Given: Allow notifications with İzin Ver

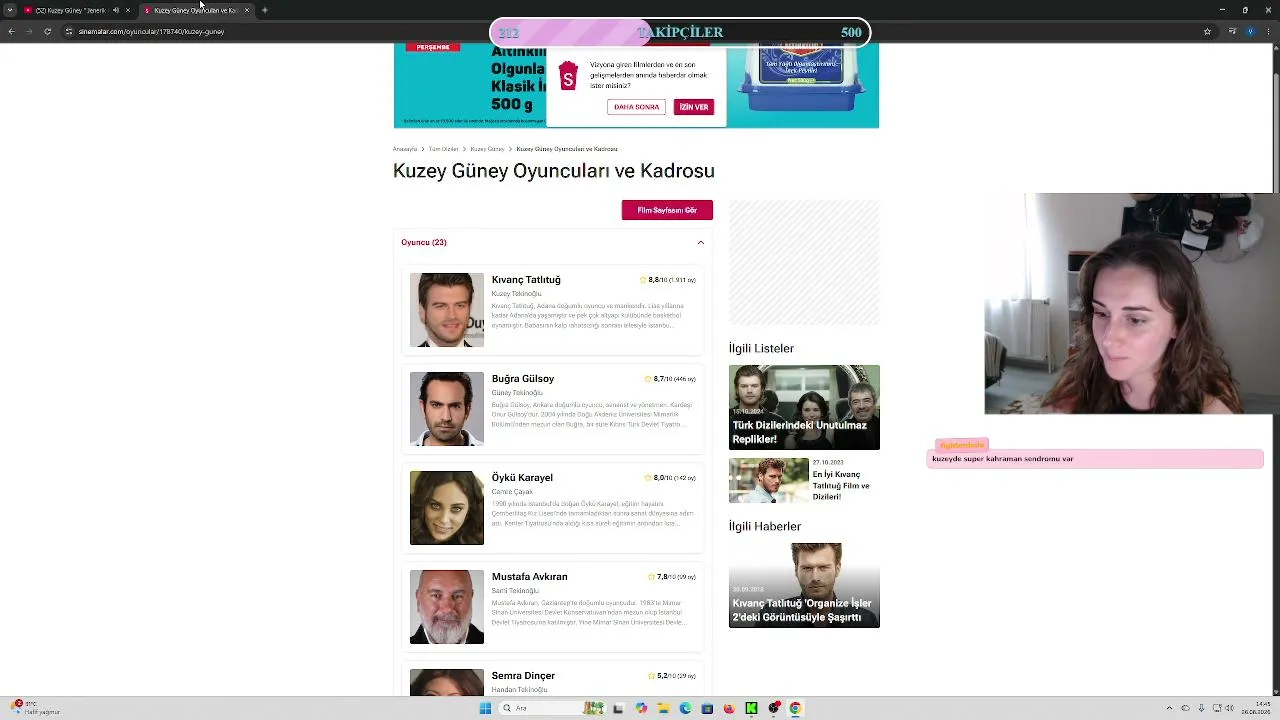Looking at the screenshot, I should click(x=693, y=107).
